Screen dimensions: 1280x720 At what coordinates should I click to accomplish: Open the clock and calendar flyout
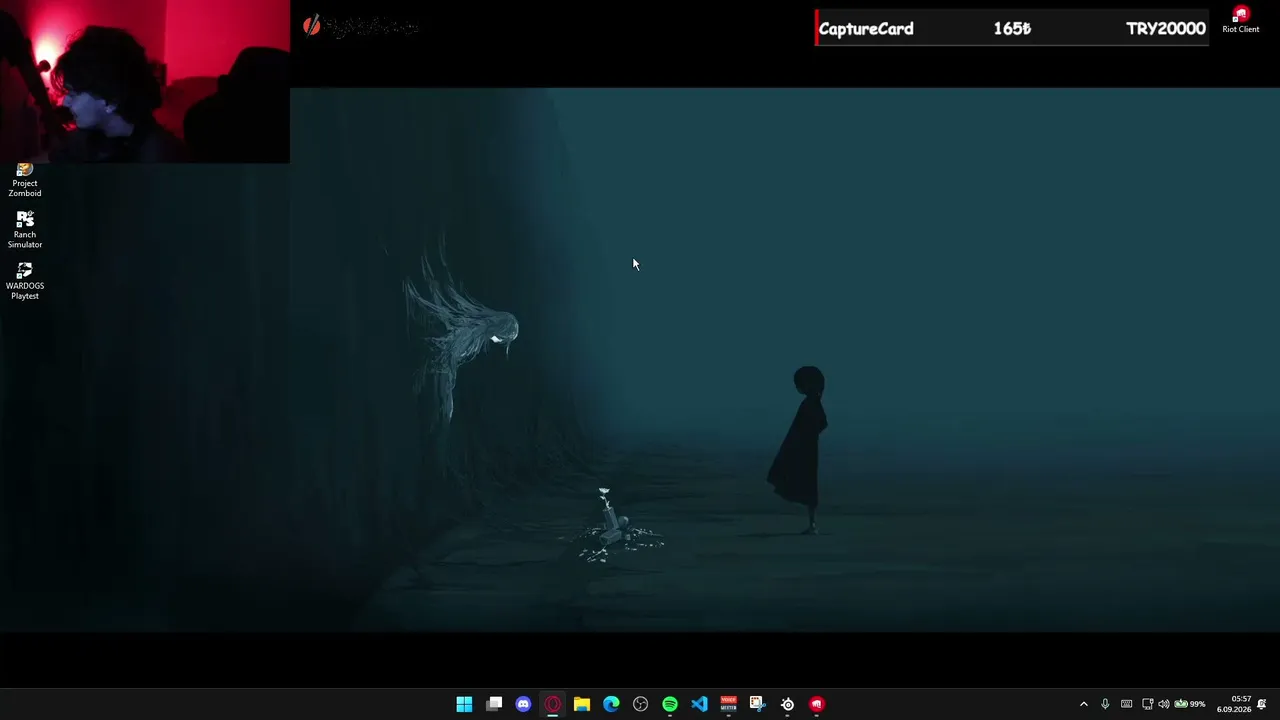pyautogui.click(x=1234, y=704)
